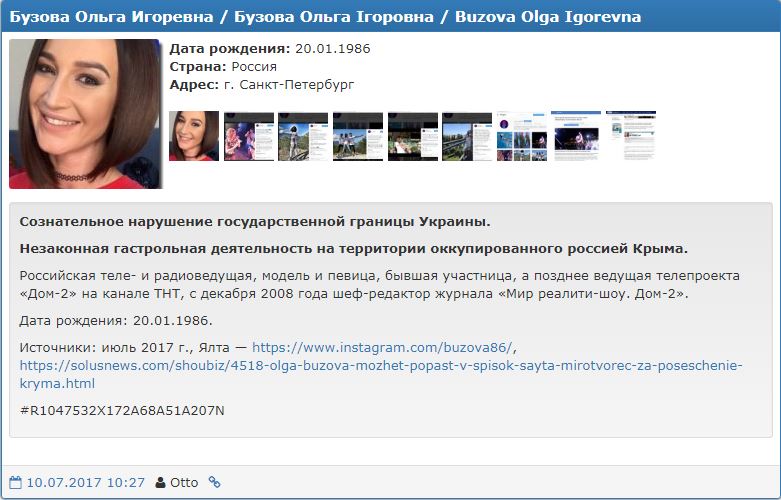This screenshot has width=781, height=500.
Task: Click the Дата рождения line in gray box
Action: point(116,320)
